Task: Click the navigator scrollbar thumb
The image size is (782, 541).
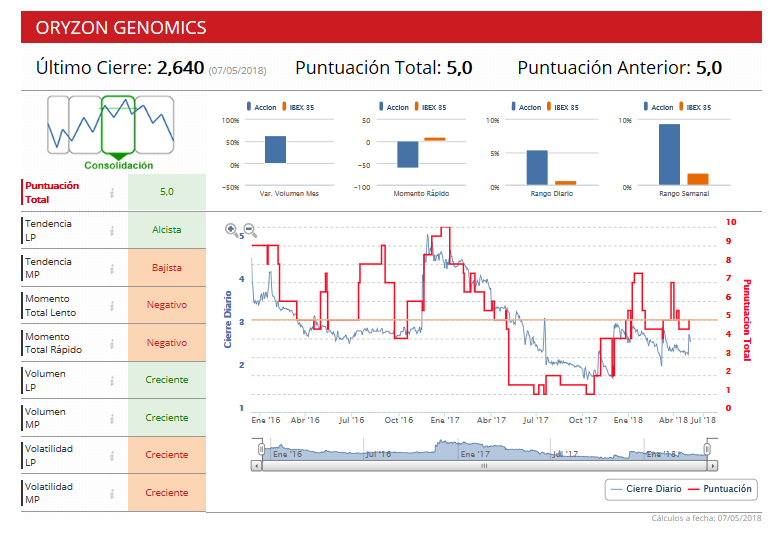Action: (484, 466)
